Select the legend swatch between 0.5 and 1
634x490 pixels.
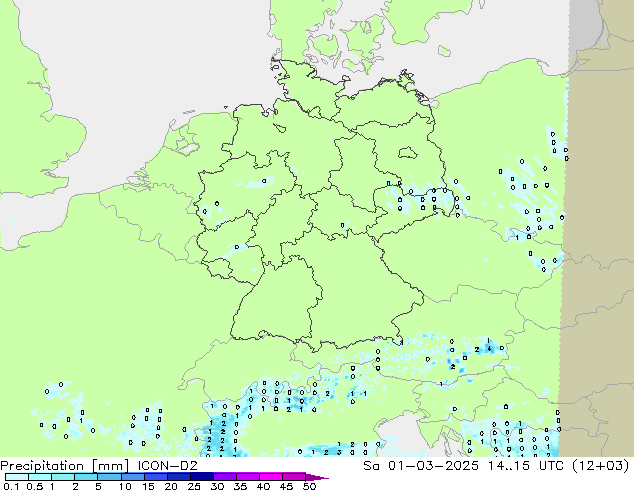click(x=40, y=477)
